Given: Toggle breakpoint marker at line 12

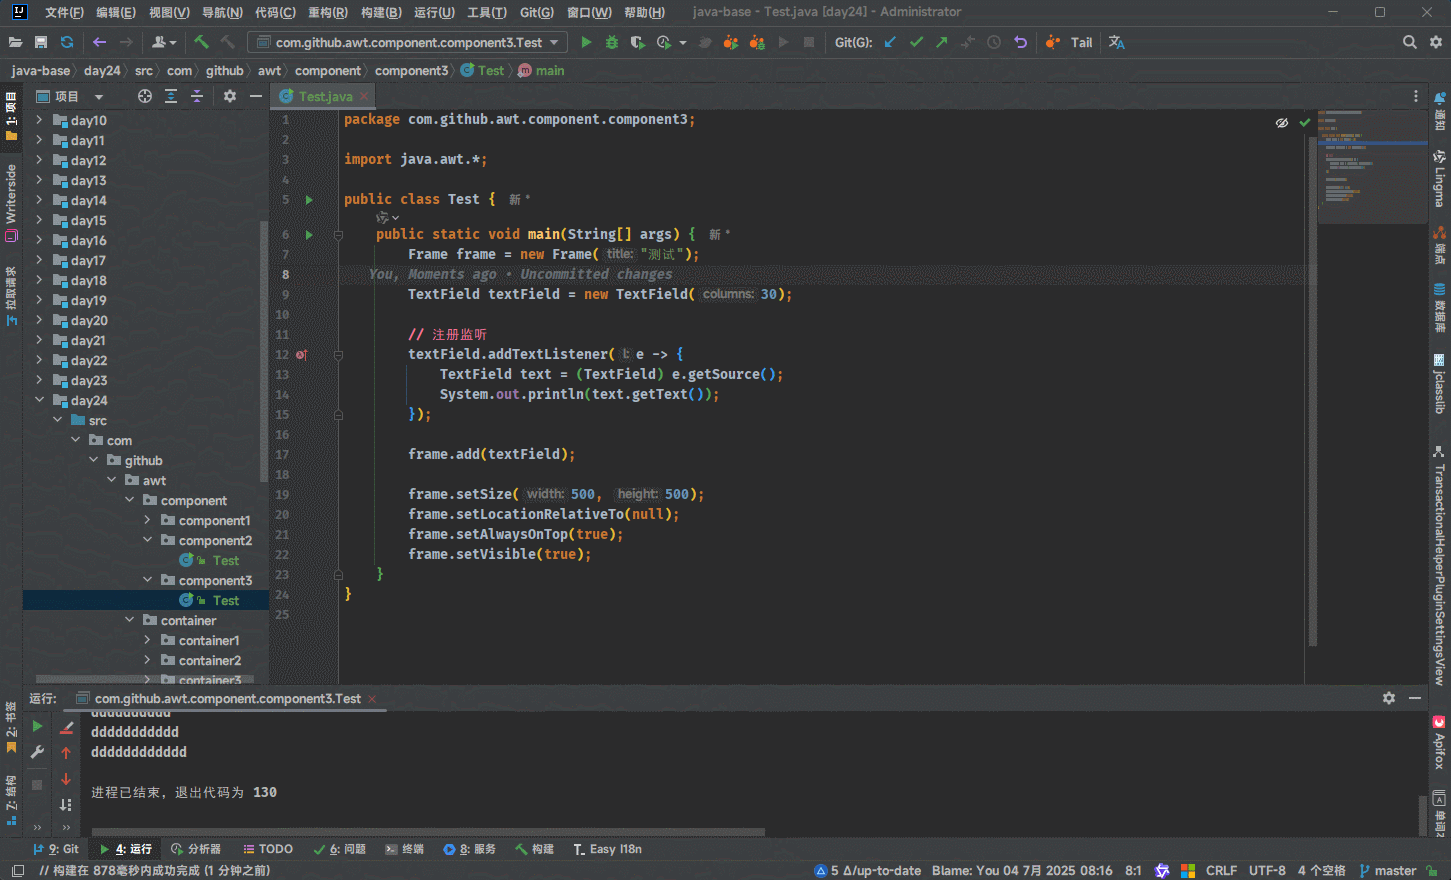Looking at the screenshot, I should [x=301, y=354].
